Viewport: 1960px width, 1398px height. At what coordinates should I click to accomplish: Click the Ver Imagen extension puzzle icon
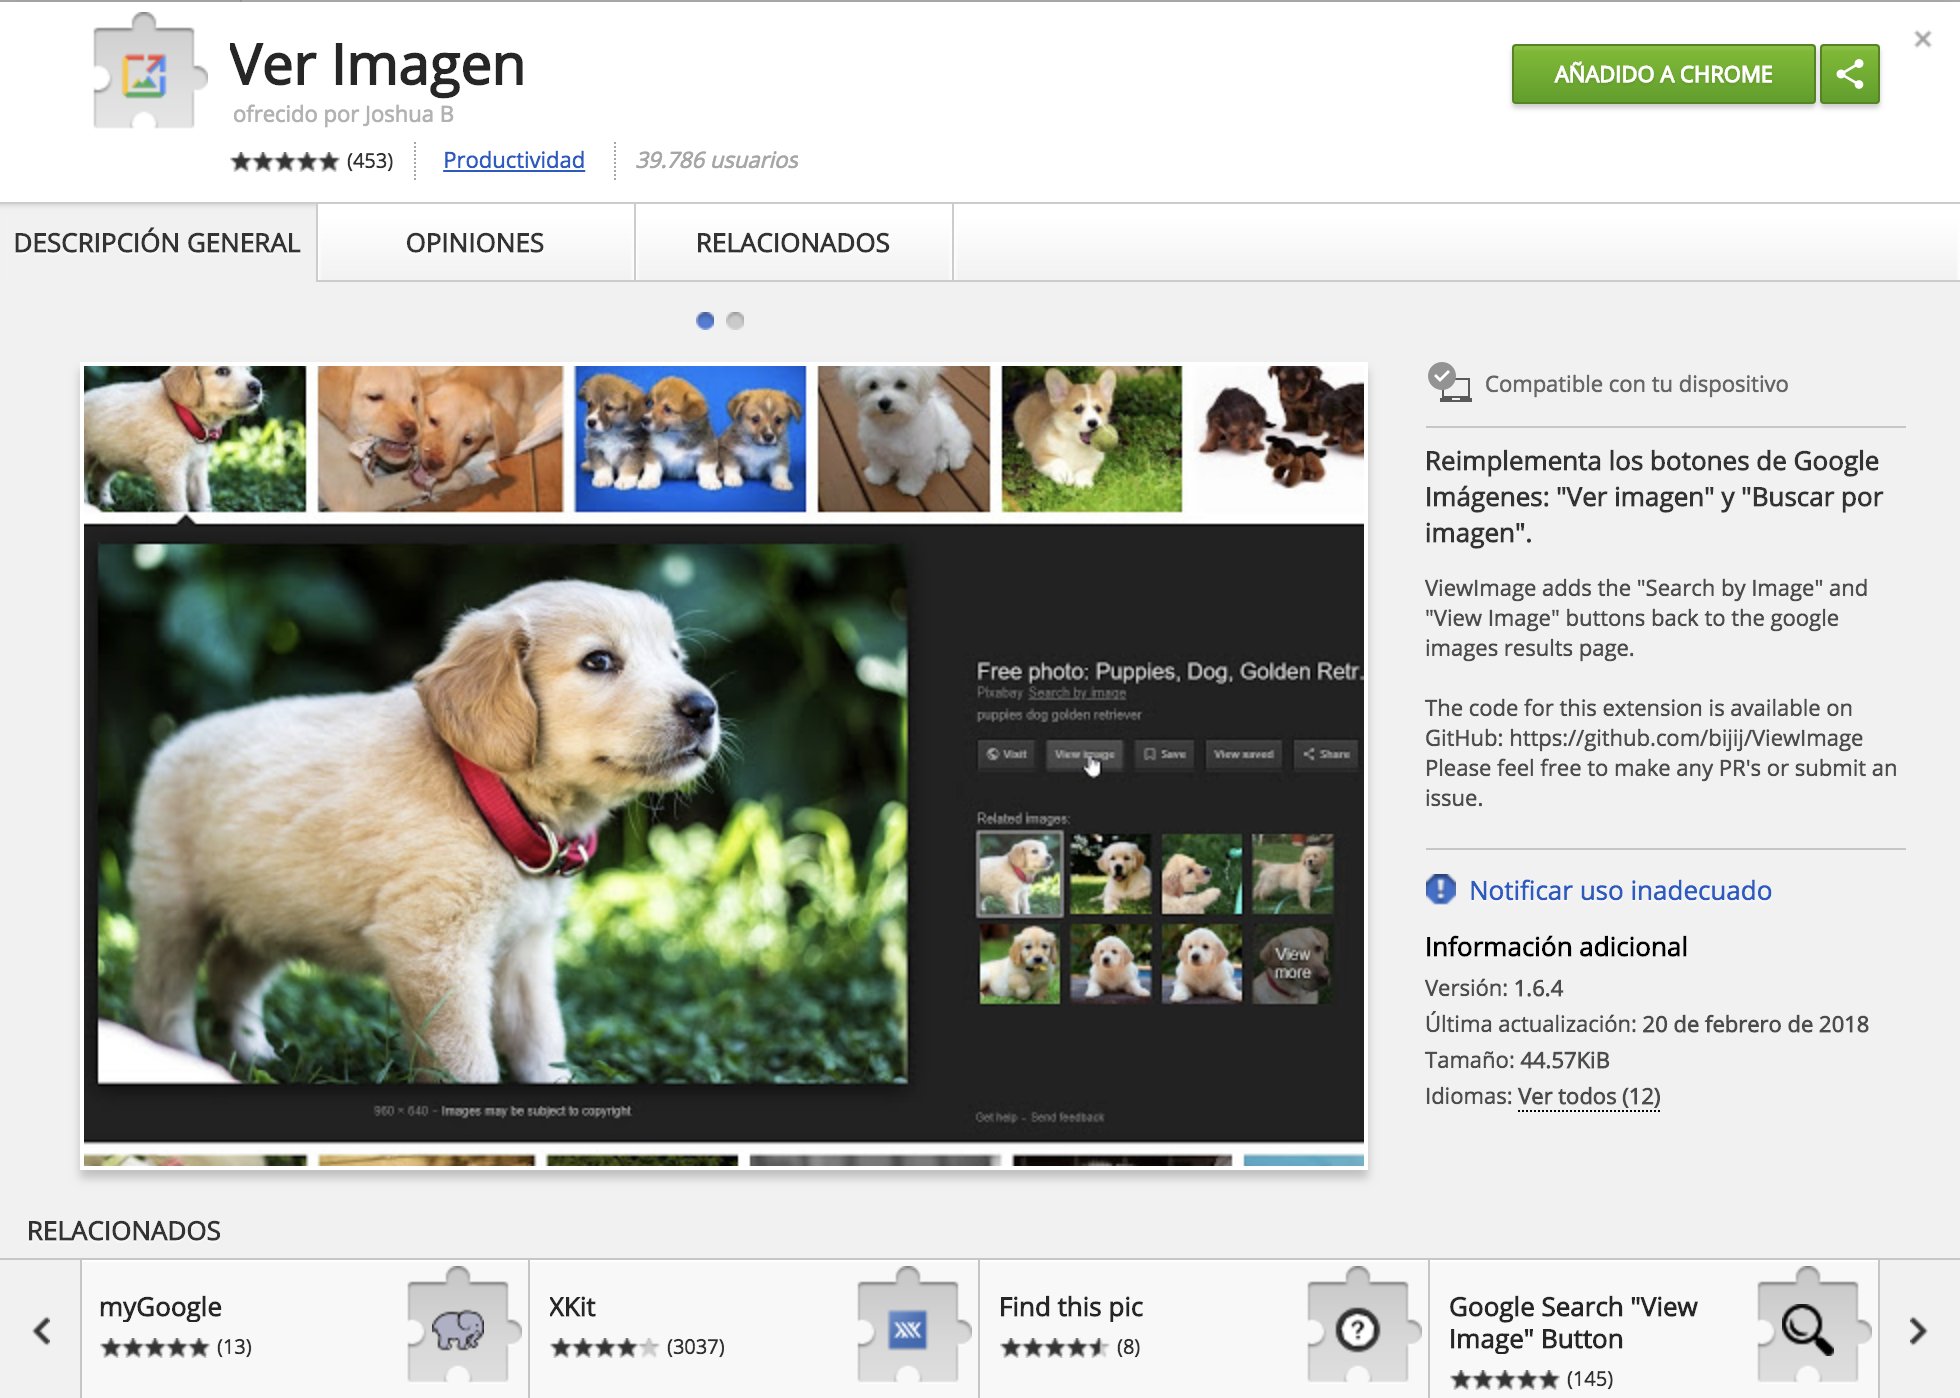click(x=148, y=72)
